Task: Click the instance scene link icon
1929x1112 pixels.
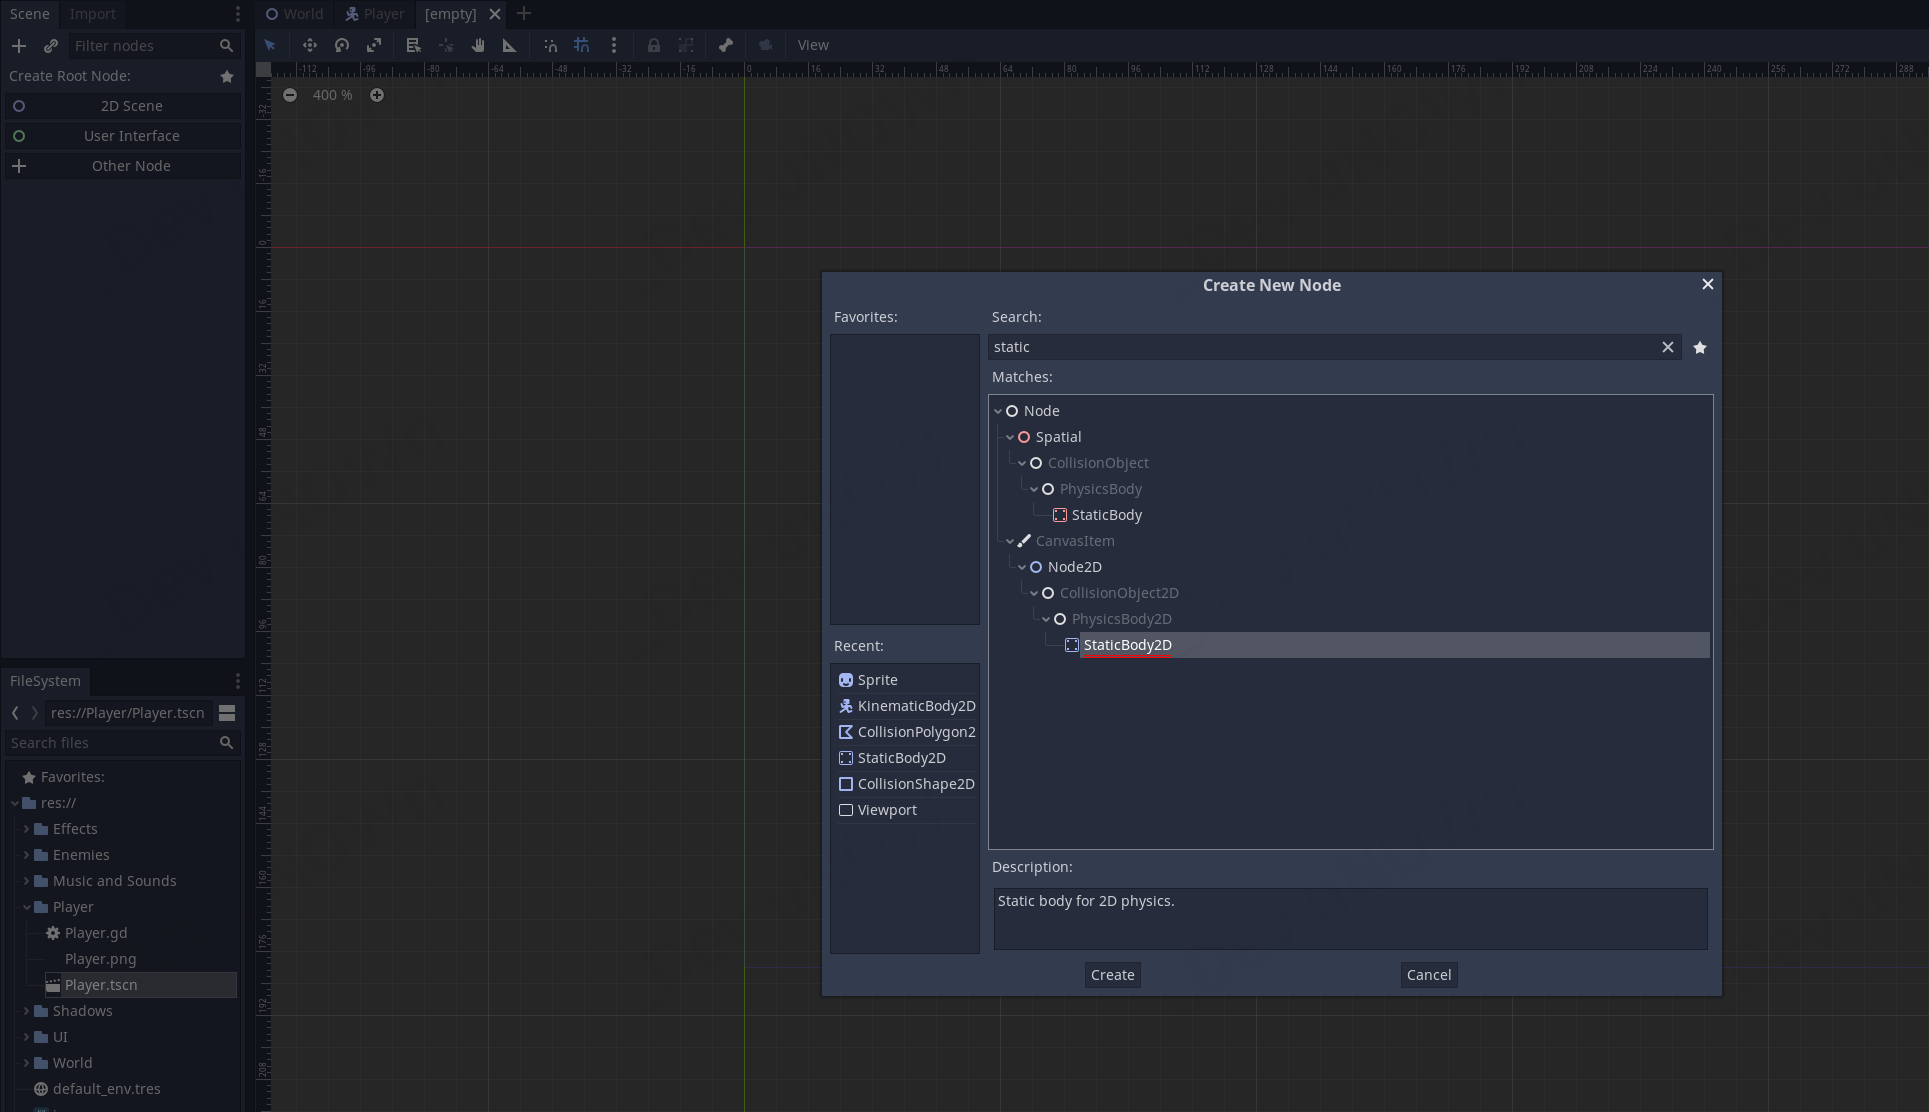Action: click(x=51, y=46)
